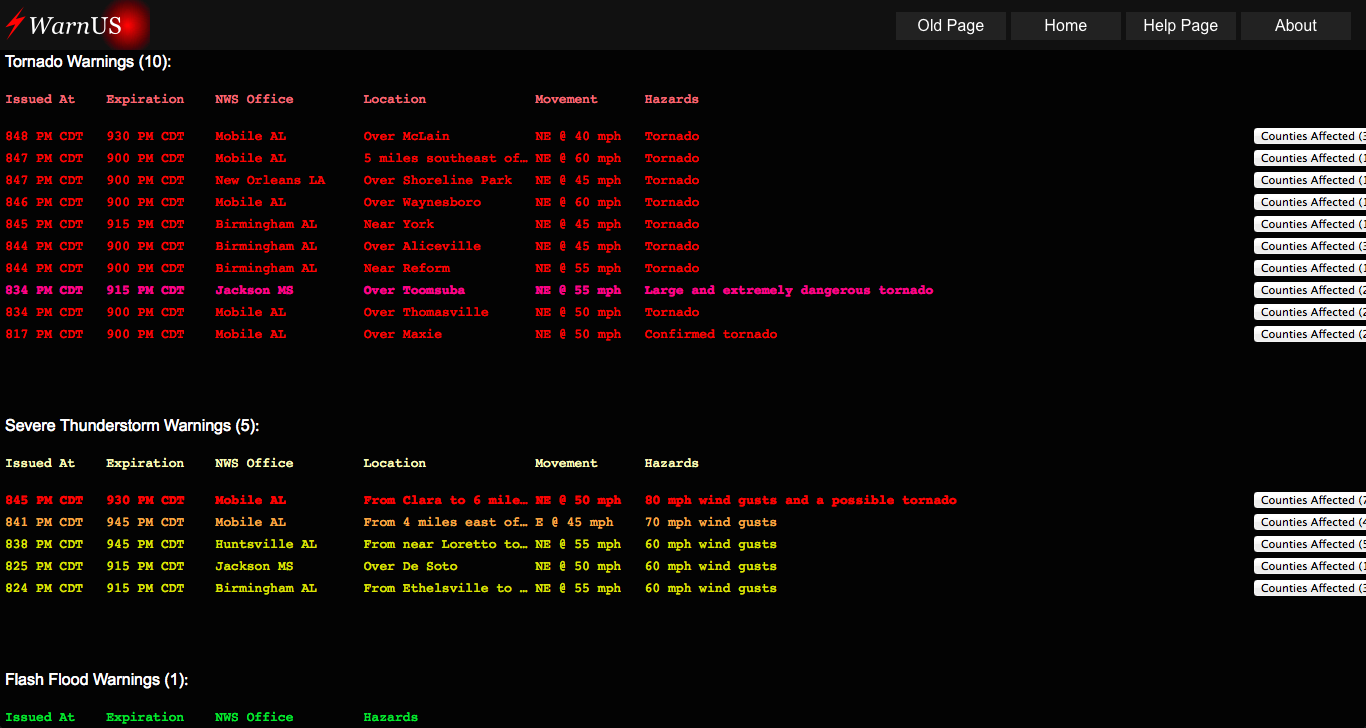Click 'E @ 45 mph' movement text
1366x728 pixels.
tap(574, 522)
